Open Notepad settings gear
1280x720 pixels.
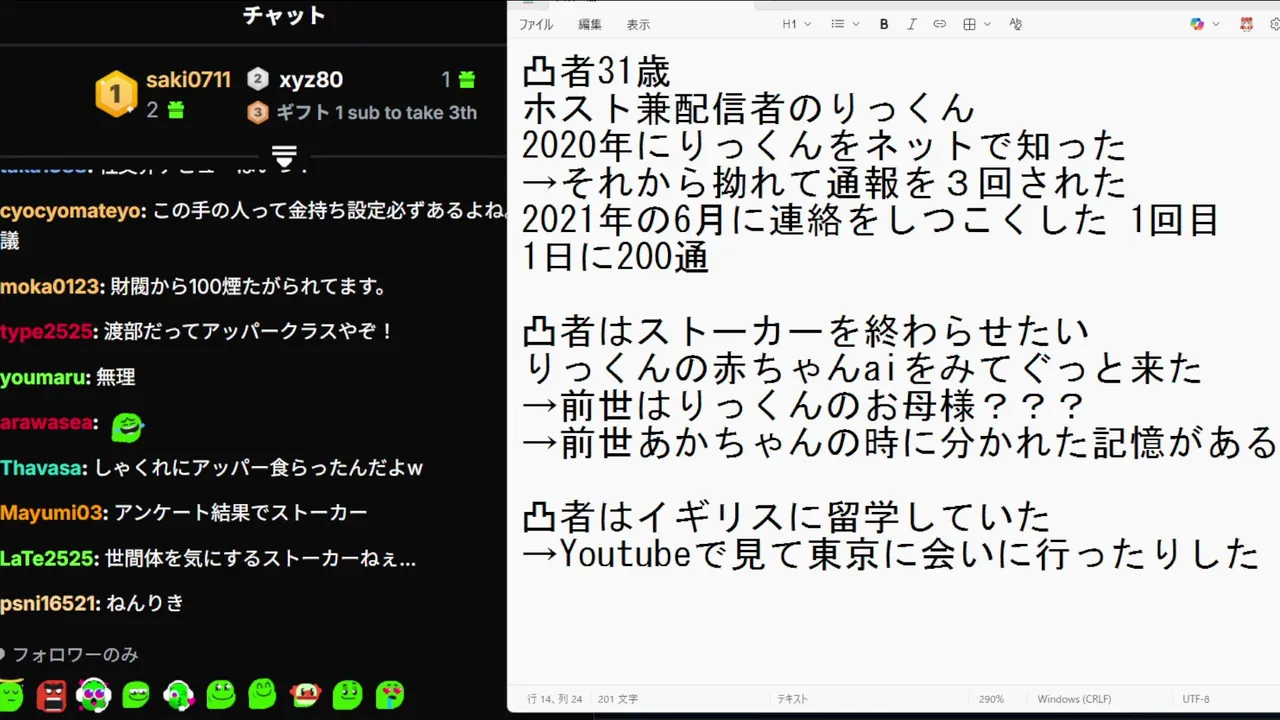(x=1275, y=24)
